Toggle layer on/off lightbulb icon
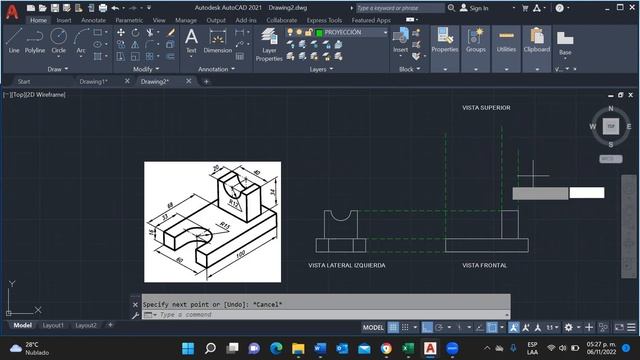Image resolution: width=640 pixels, height=360 pixels. point(290,32)
